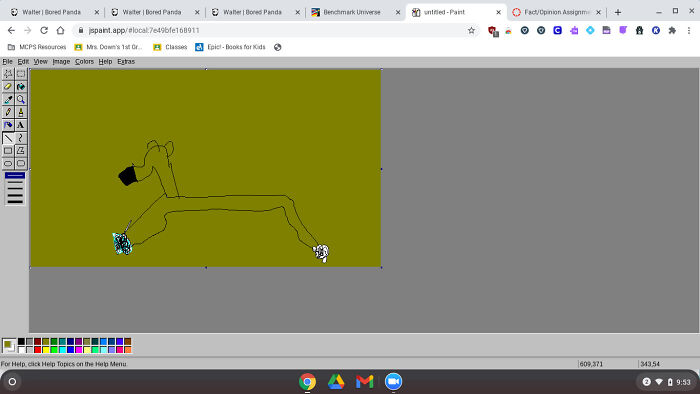Select the Airbrush tool
The height and width of the screenshot is (394, 700).
coord(8,125)
